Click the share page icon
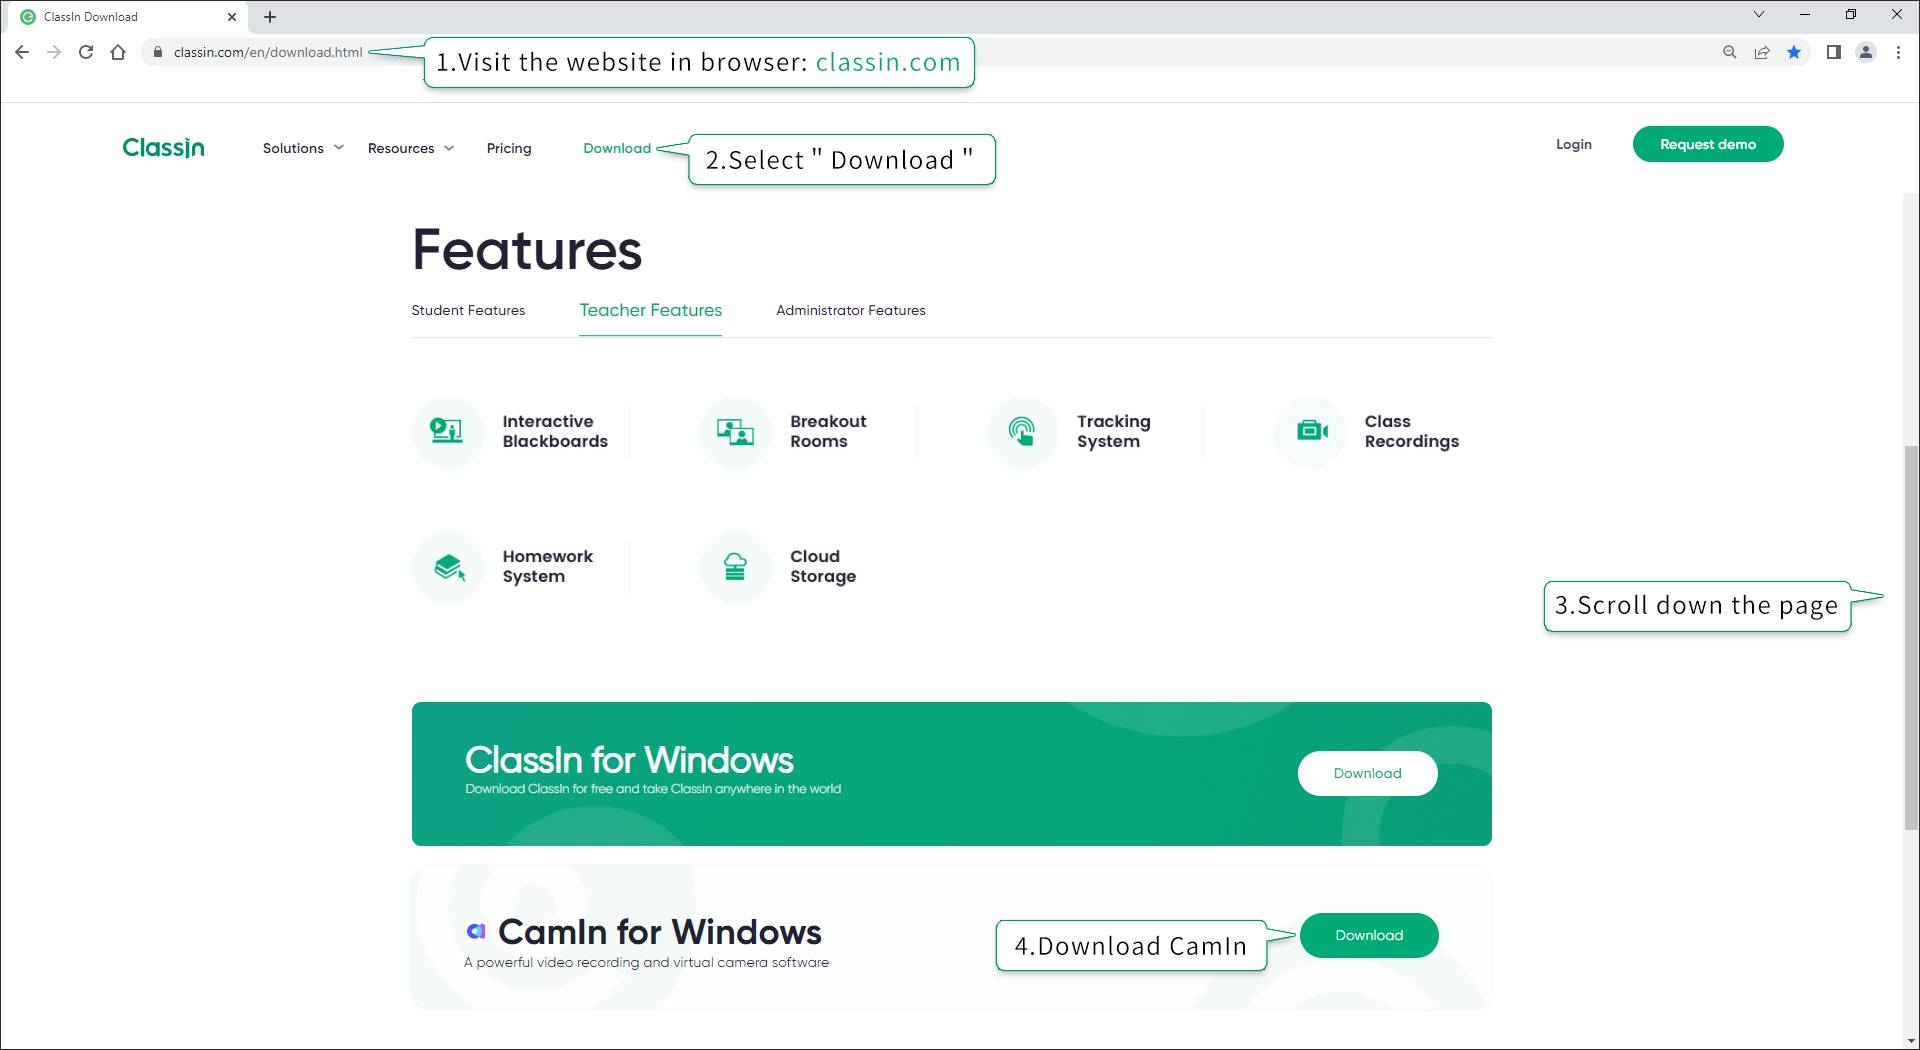 click(1762, 52)
